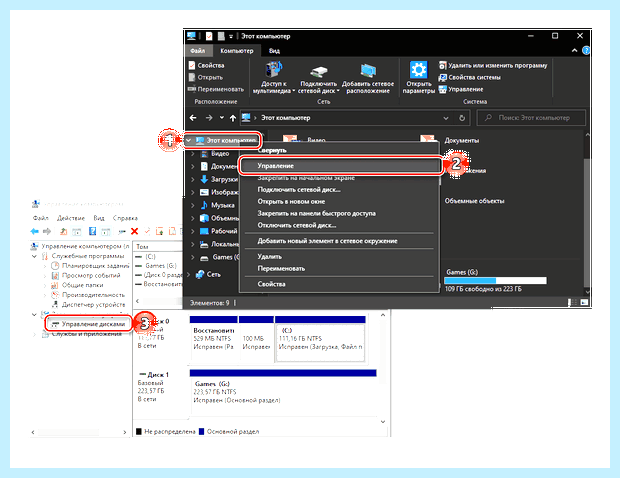Choose 'Переименовать' in context menu
Viewport: 620px width, 478px height.
[x=281, y=268]
